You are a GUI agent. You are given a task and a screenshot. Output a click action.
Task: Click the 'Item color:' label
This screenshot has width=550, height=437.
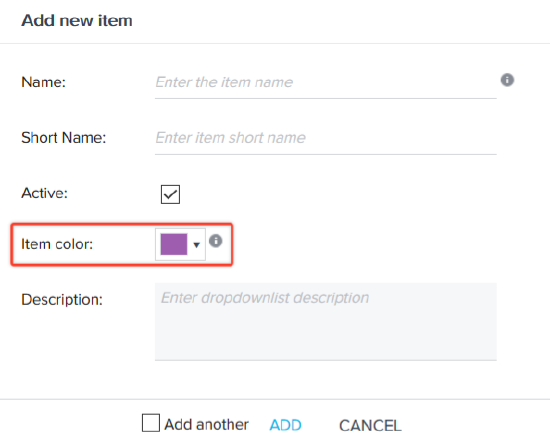pos(57,244)
